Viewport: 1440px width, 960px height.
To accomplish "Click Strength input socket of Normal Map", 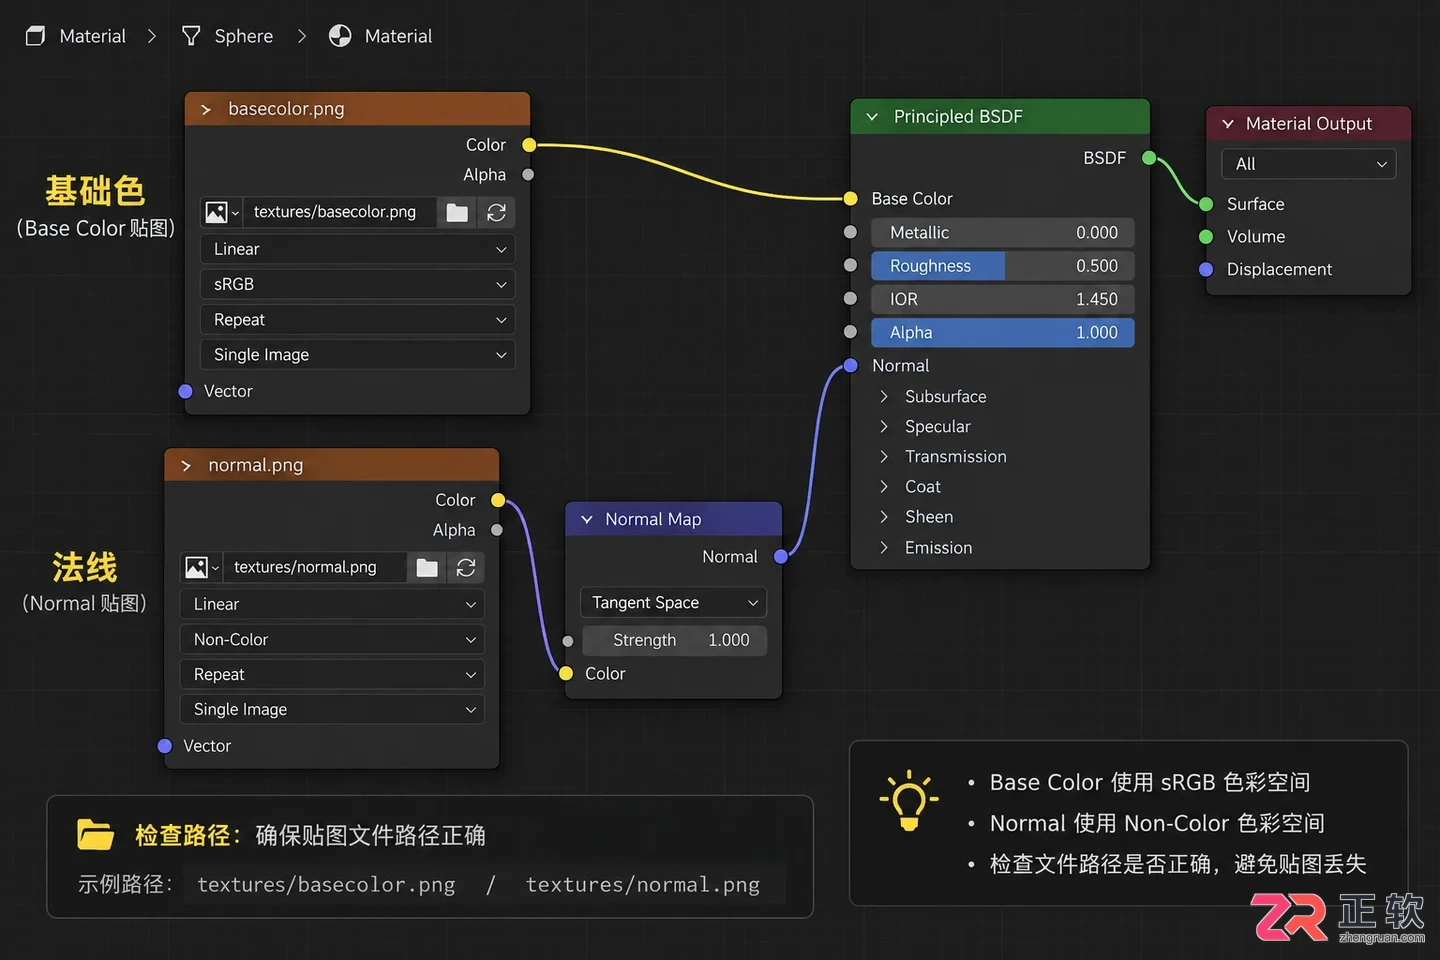I will tap(568, 641).
